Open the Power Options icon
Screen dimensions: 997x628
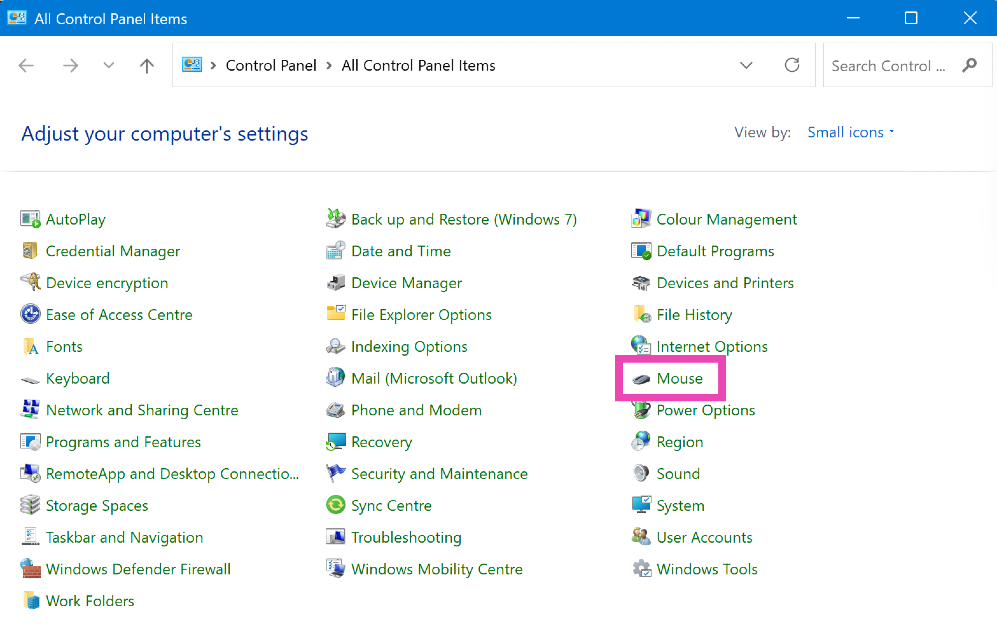coord(641,410)
